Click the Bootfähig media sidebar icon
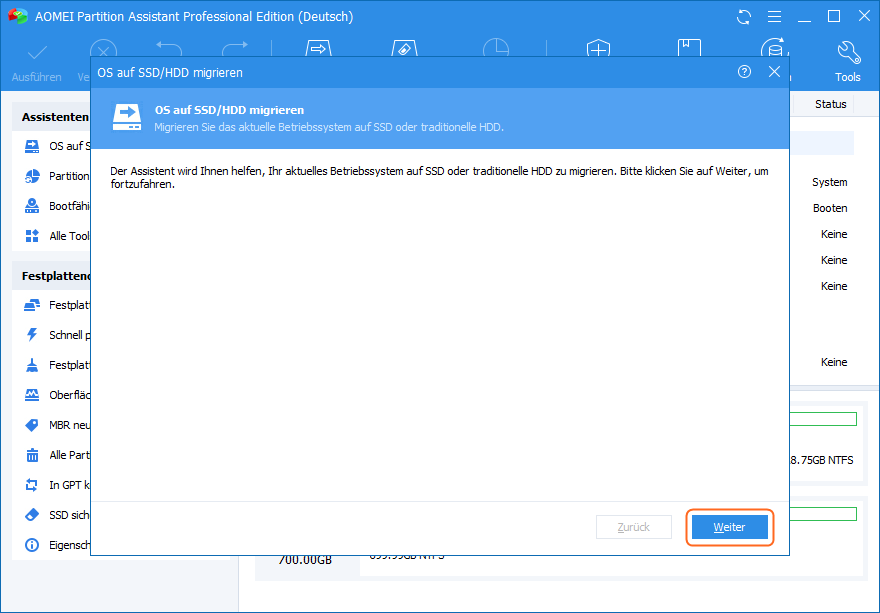This screenshot has height=613, width=880. [x=32, y=206]
